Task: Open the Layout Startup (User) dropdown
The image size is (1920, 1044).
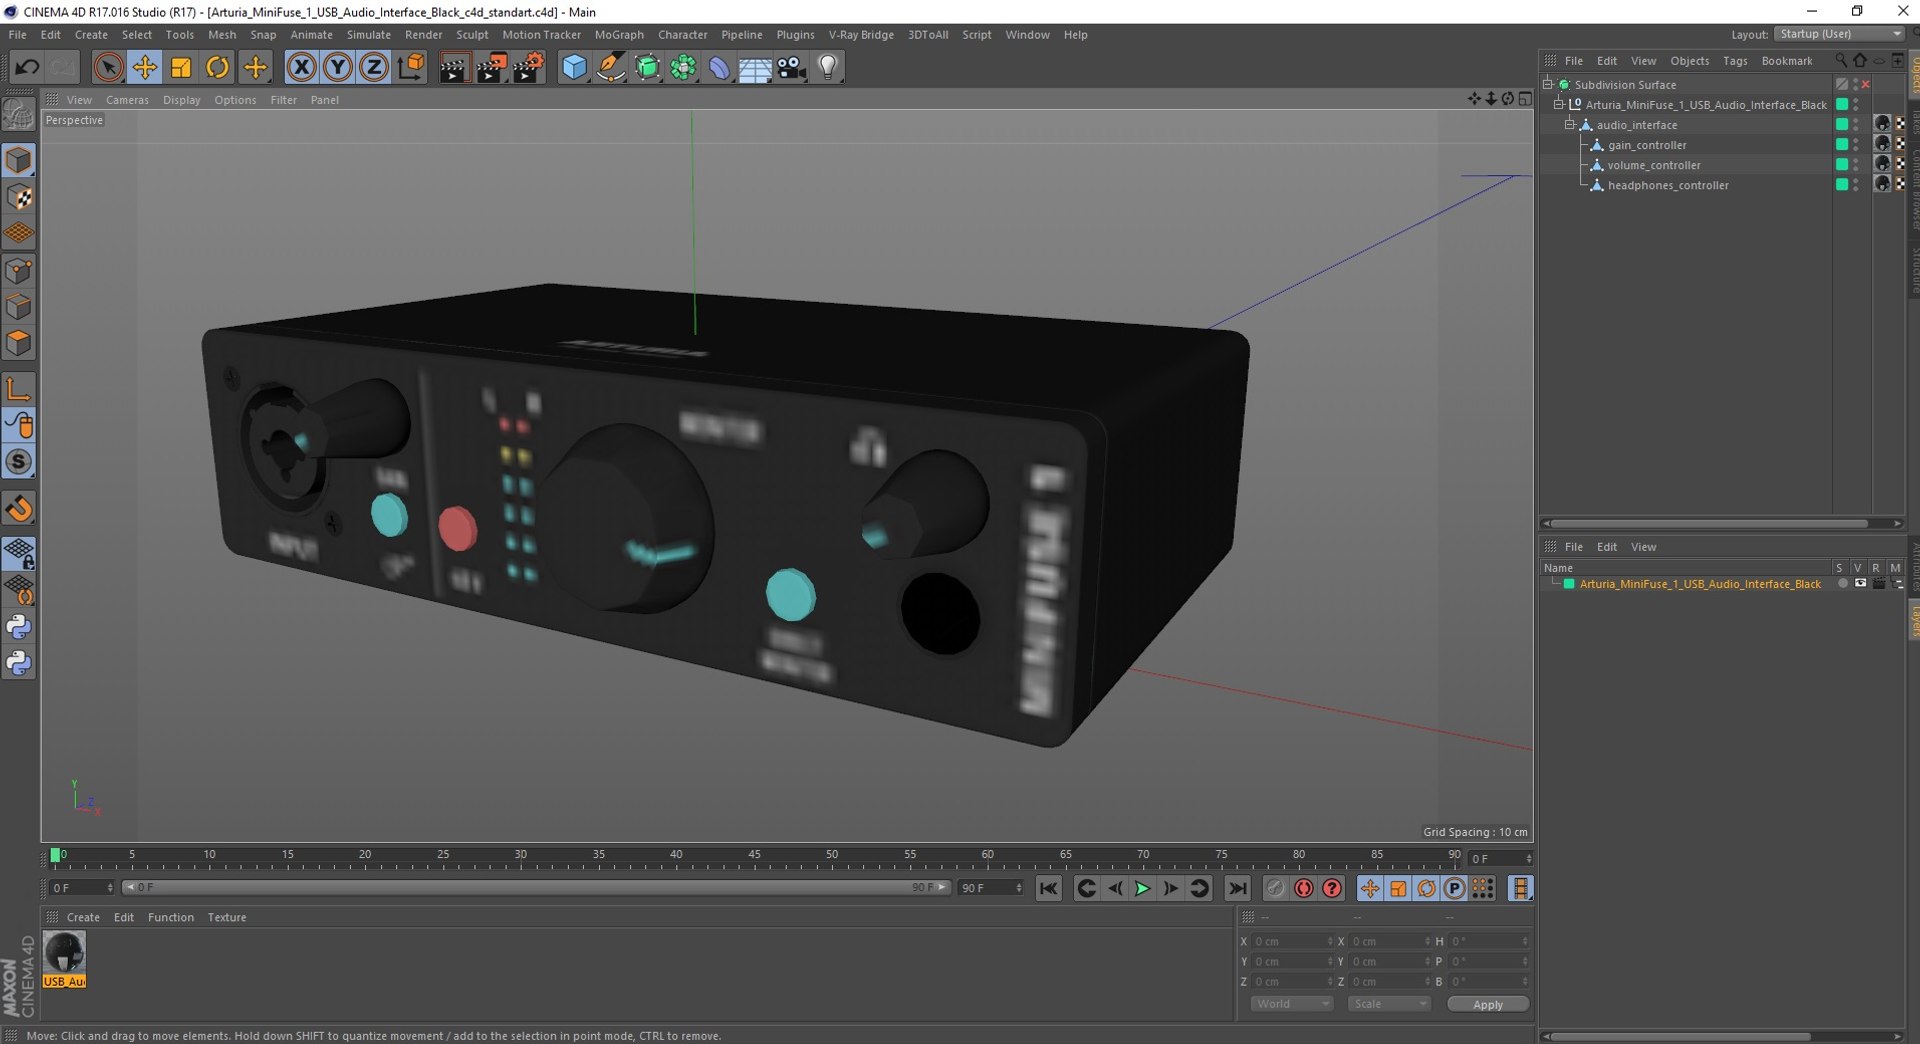Action: pos(1839,34)
